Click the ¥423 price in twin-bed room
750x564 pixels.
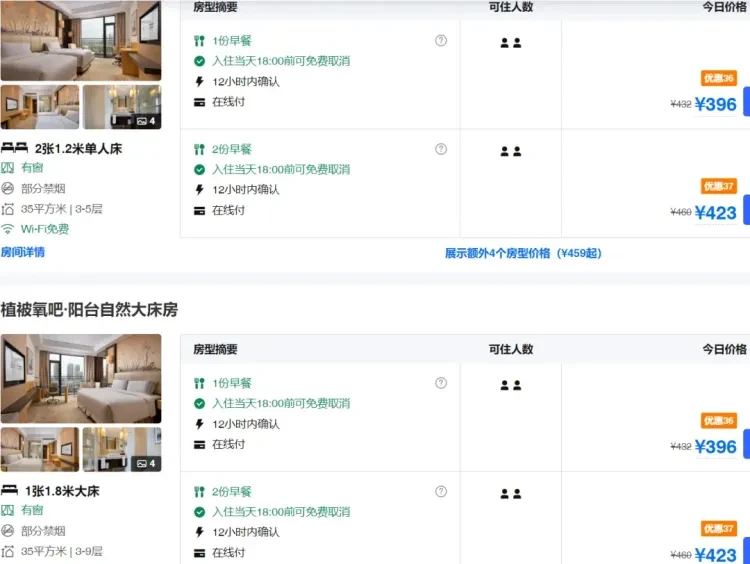pyautogui.click(x=715, y=212)
